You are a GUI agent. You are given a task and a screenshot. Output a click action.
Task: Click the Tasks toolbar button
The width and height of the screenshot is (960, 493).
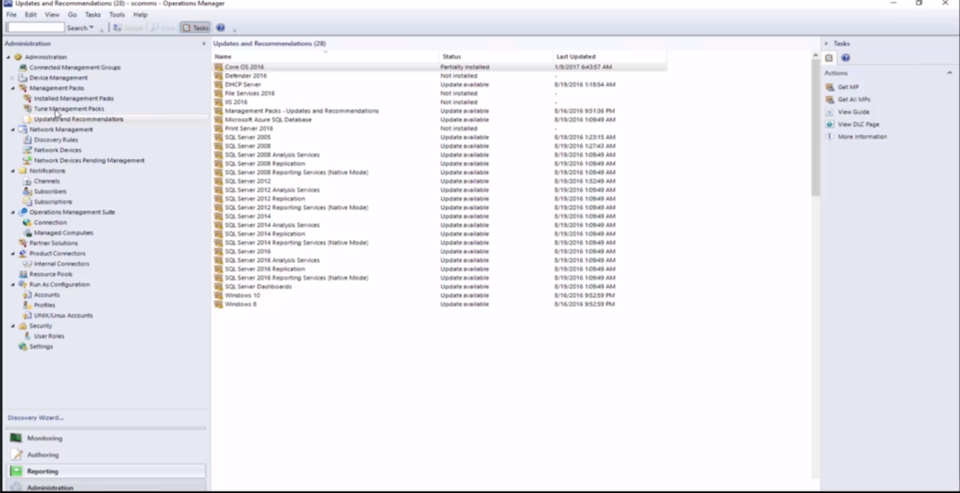(x=195, y=28)
